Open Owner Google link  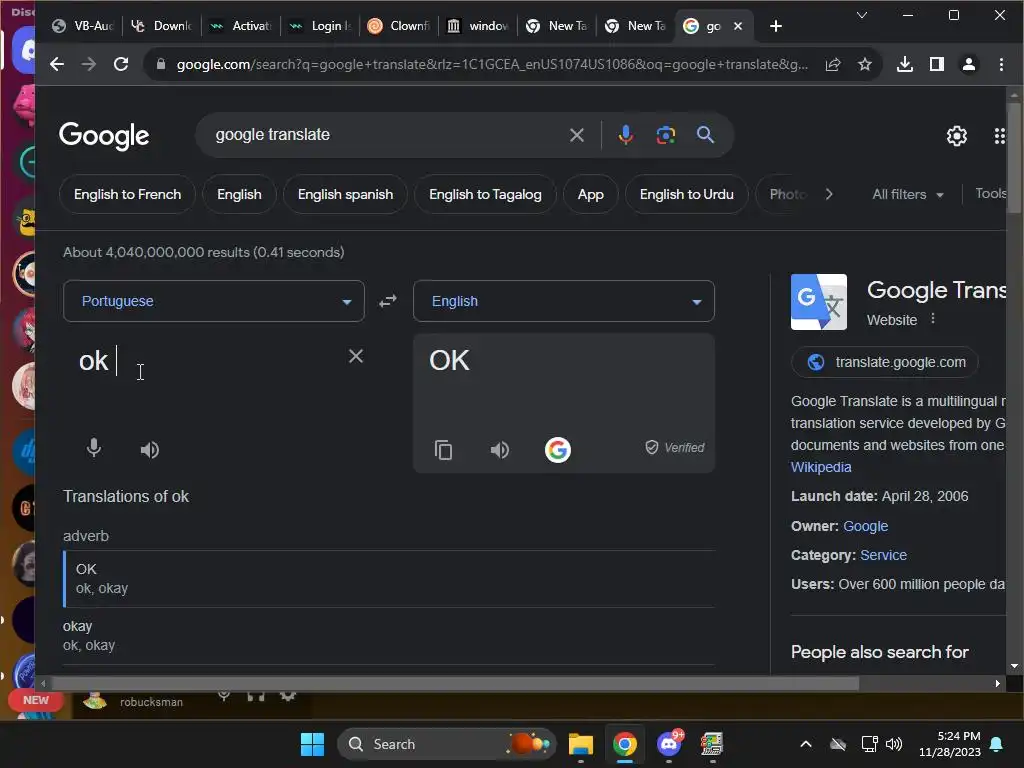pyautogui.click(x=865, y=526)
